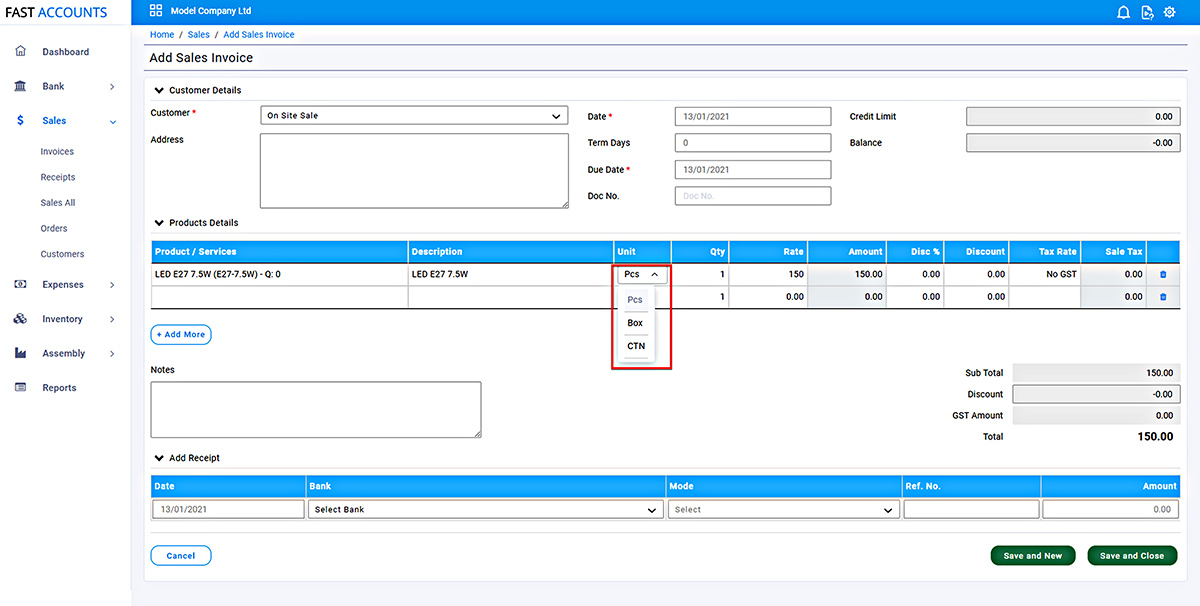Click the Notes text area
Viewport: 1200px width, 606px height.
pyautogui.click(x=316, y=409)
